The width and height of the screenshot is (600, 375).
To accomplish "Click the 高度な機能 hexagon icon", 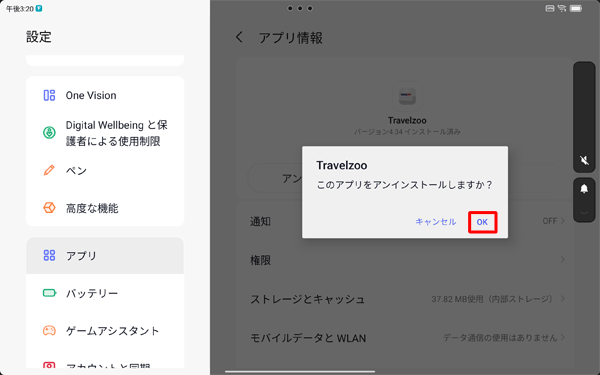I will pyautogui.click(x=49, y=208).
